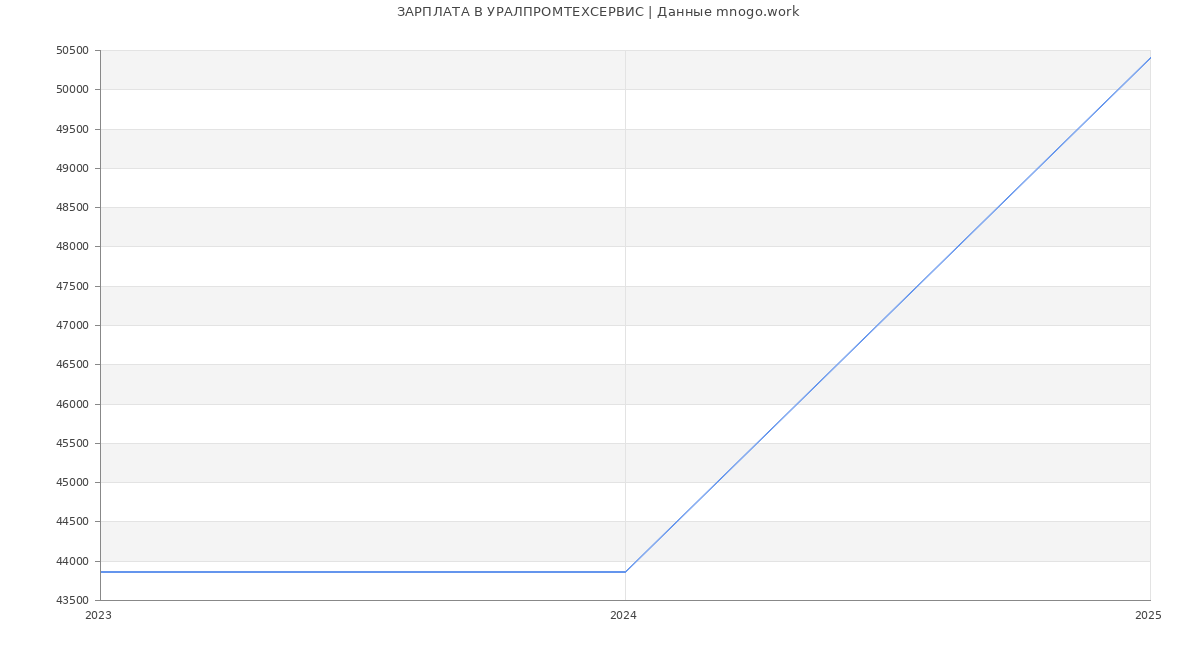Click the 49500 y-axis label

click(x=72, y=130)
